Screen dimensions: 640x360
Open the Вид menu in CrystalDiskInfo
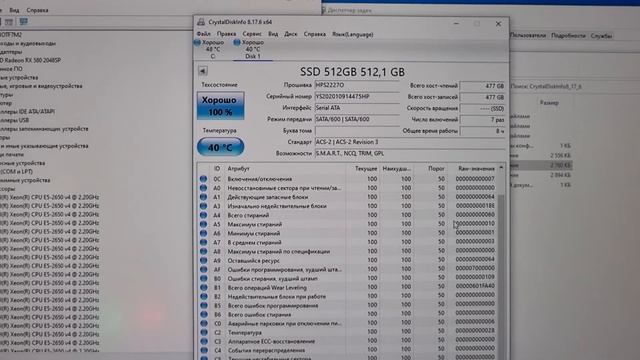click(273, 34)
